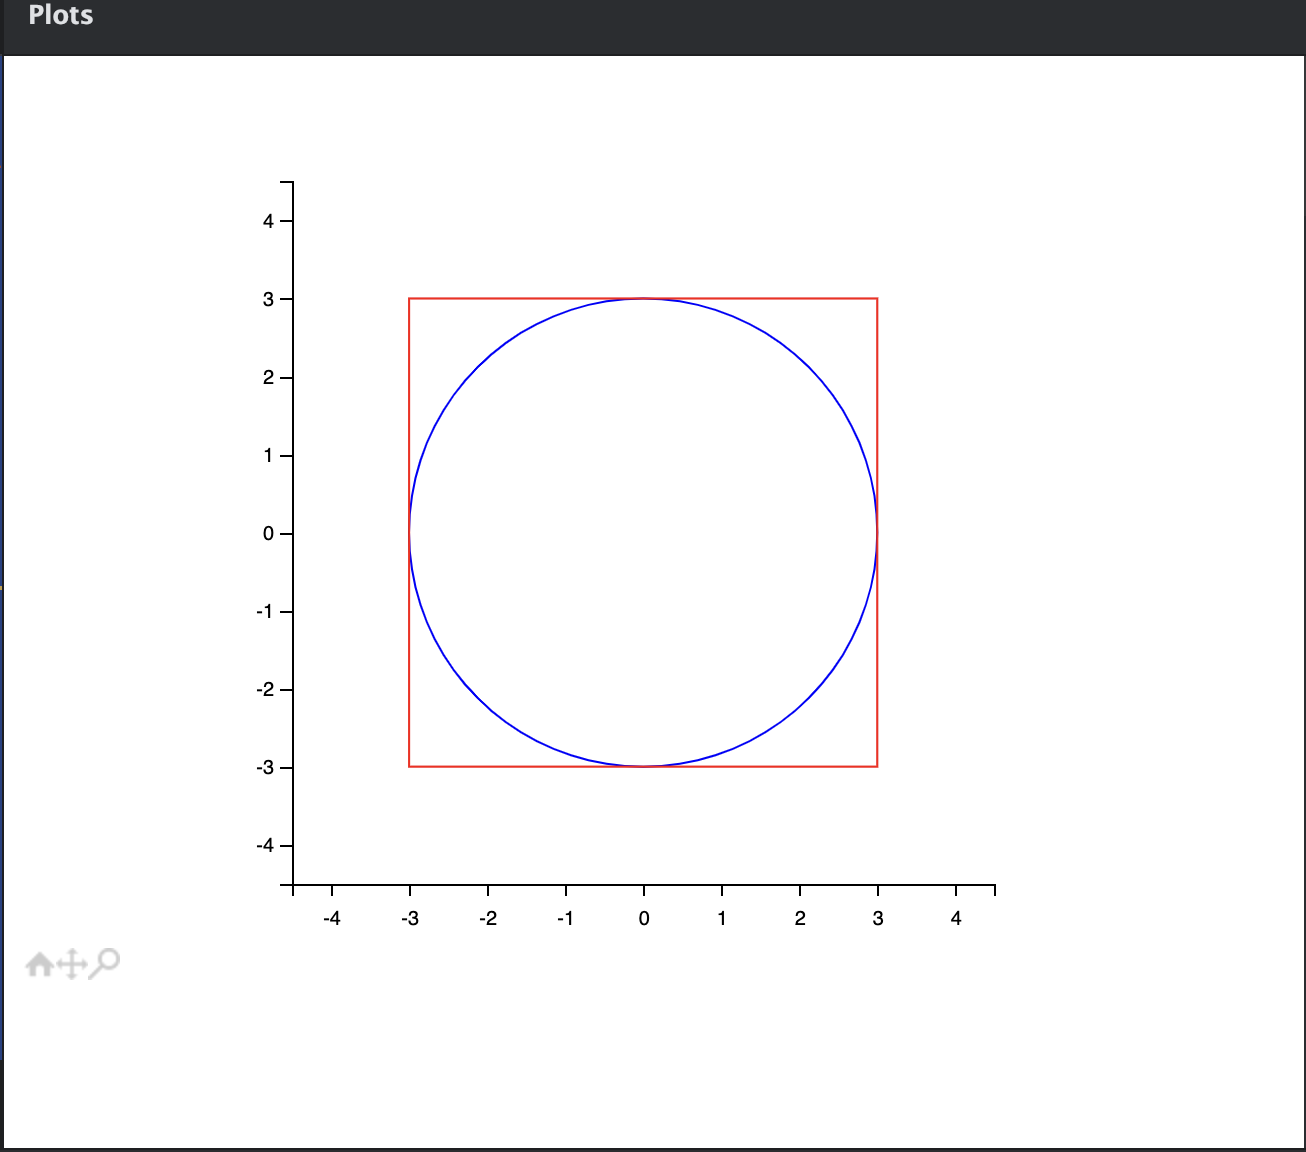Click y-axis tick label 2
1306x1152 pixels.
point(268,377)
